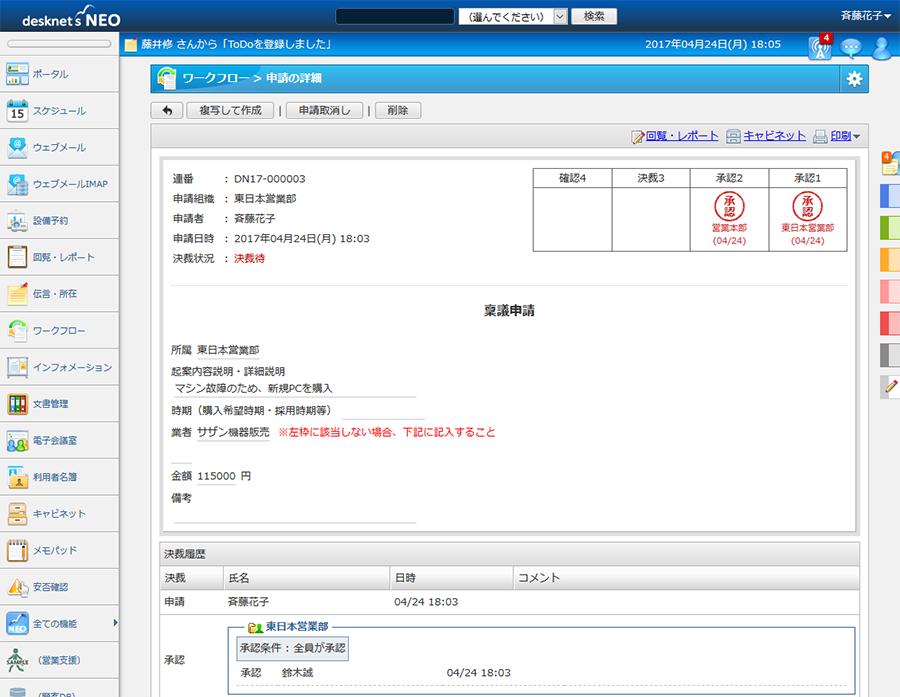Open settings gear in workflow header
The image size is (900, 697).
pos(853,79)
